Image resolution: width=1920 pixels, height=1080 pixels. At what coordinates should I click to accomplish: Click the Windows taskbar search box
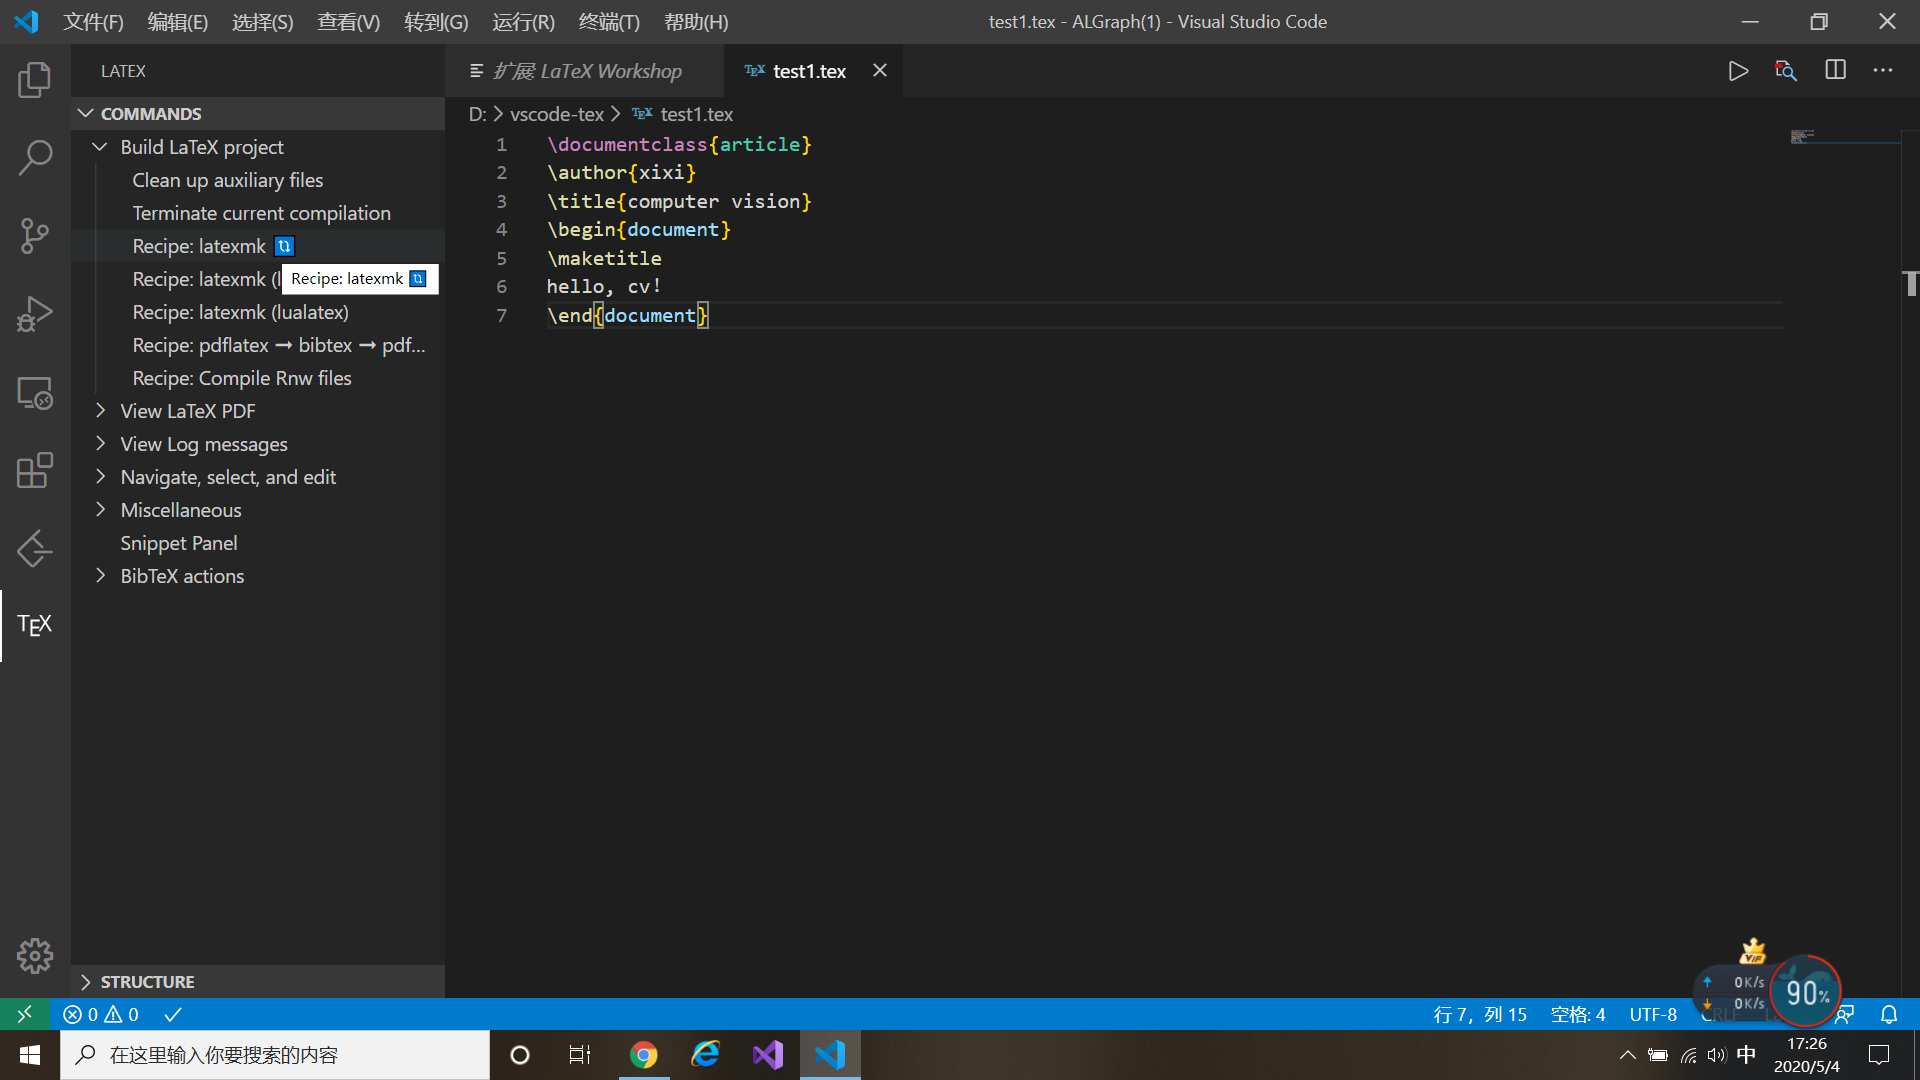tap(275, 1055)
